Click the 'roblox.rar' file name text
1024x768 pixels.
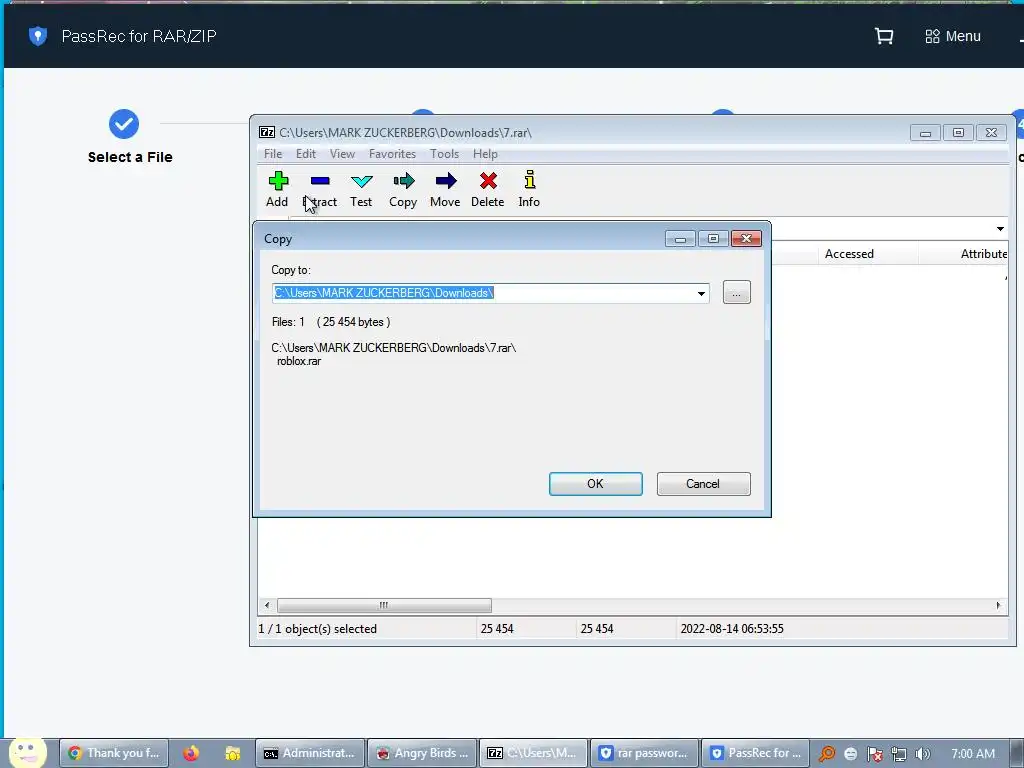pyautogui.click(x=299, y=361)
